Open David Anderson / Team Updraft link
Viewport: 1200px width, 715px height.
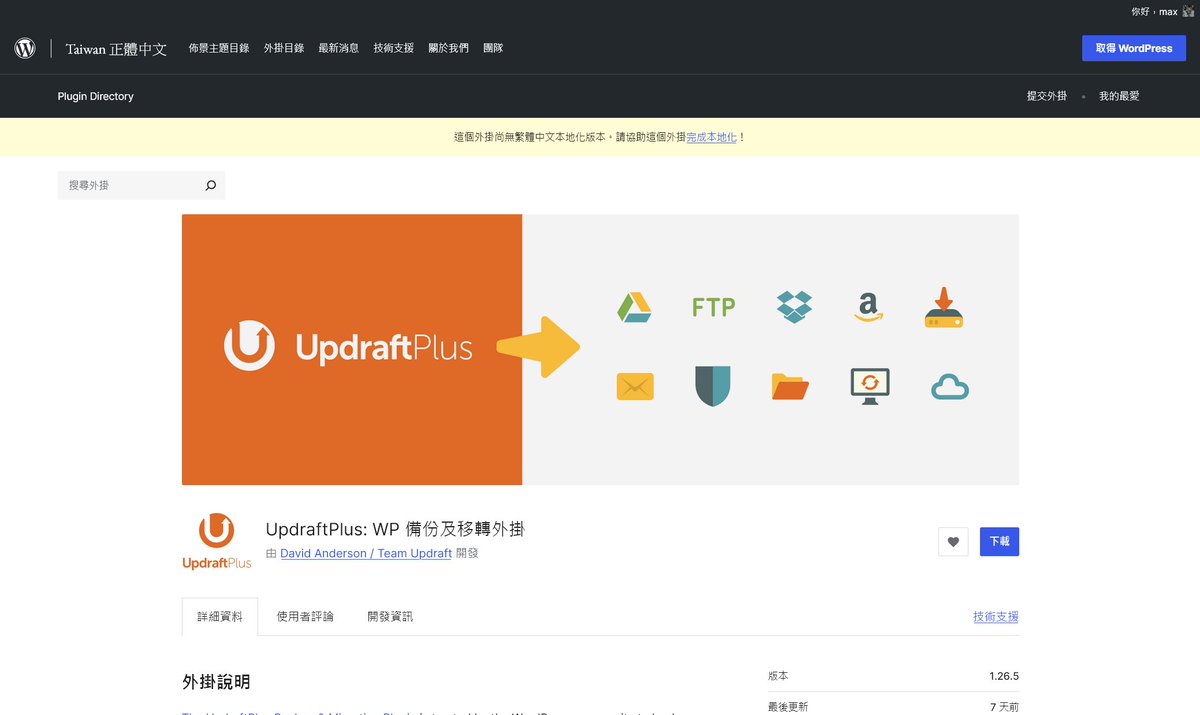pos(366,553)
